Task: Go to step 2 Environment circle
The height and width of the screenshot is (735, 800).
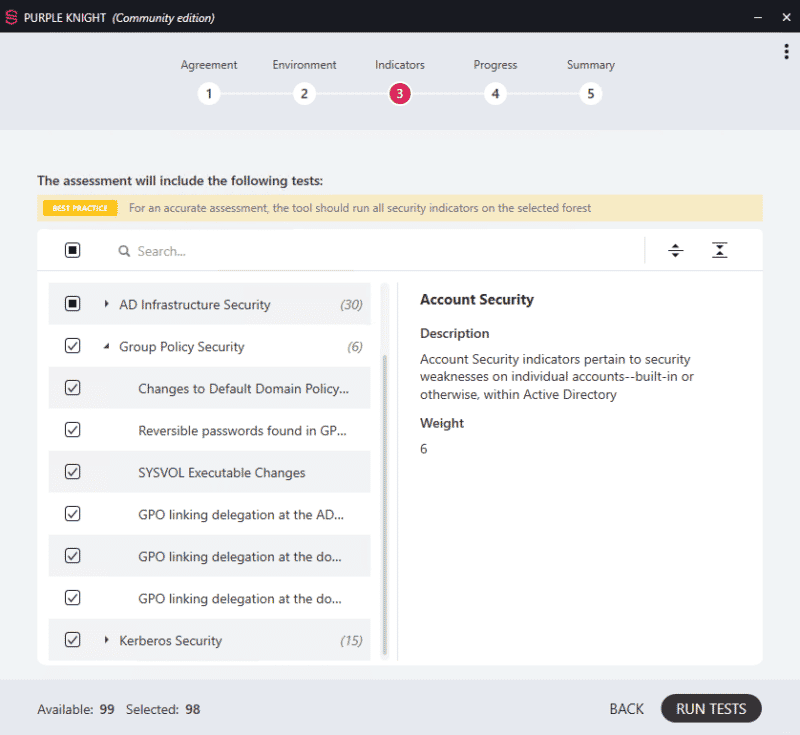Action: pyautogui.click(x=305, y=94)
